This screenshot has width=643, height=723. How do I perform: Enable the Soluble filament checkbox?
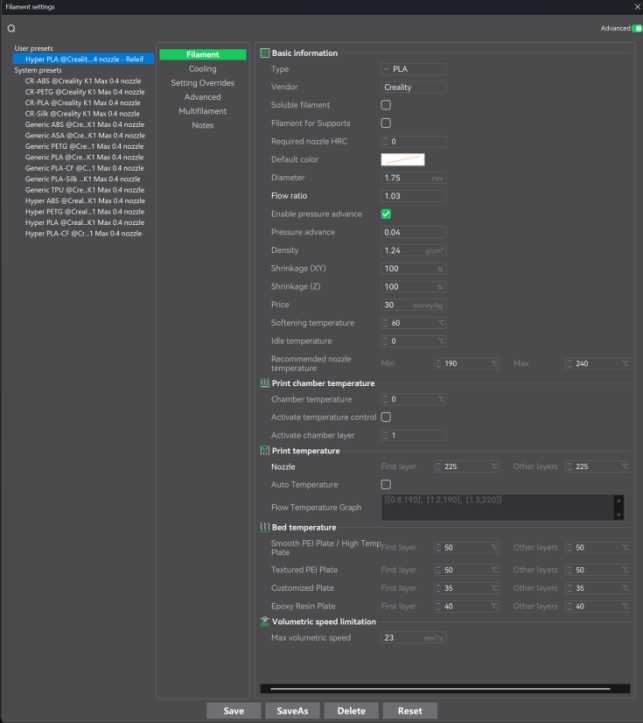point(386,105)
